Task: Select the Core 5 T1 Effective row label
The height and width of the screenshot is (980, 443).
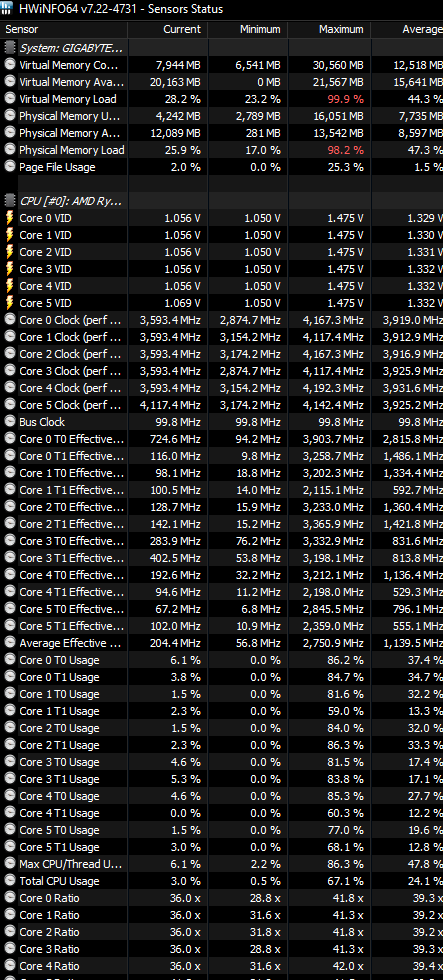Action: point(72,626)
